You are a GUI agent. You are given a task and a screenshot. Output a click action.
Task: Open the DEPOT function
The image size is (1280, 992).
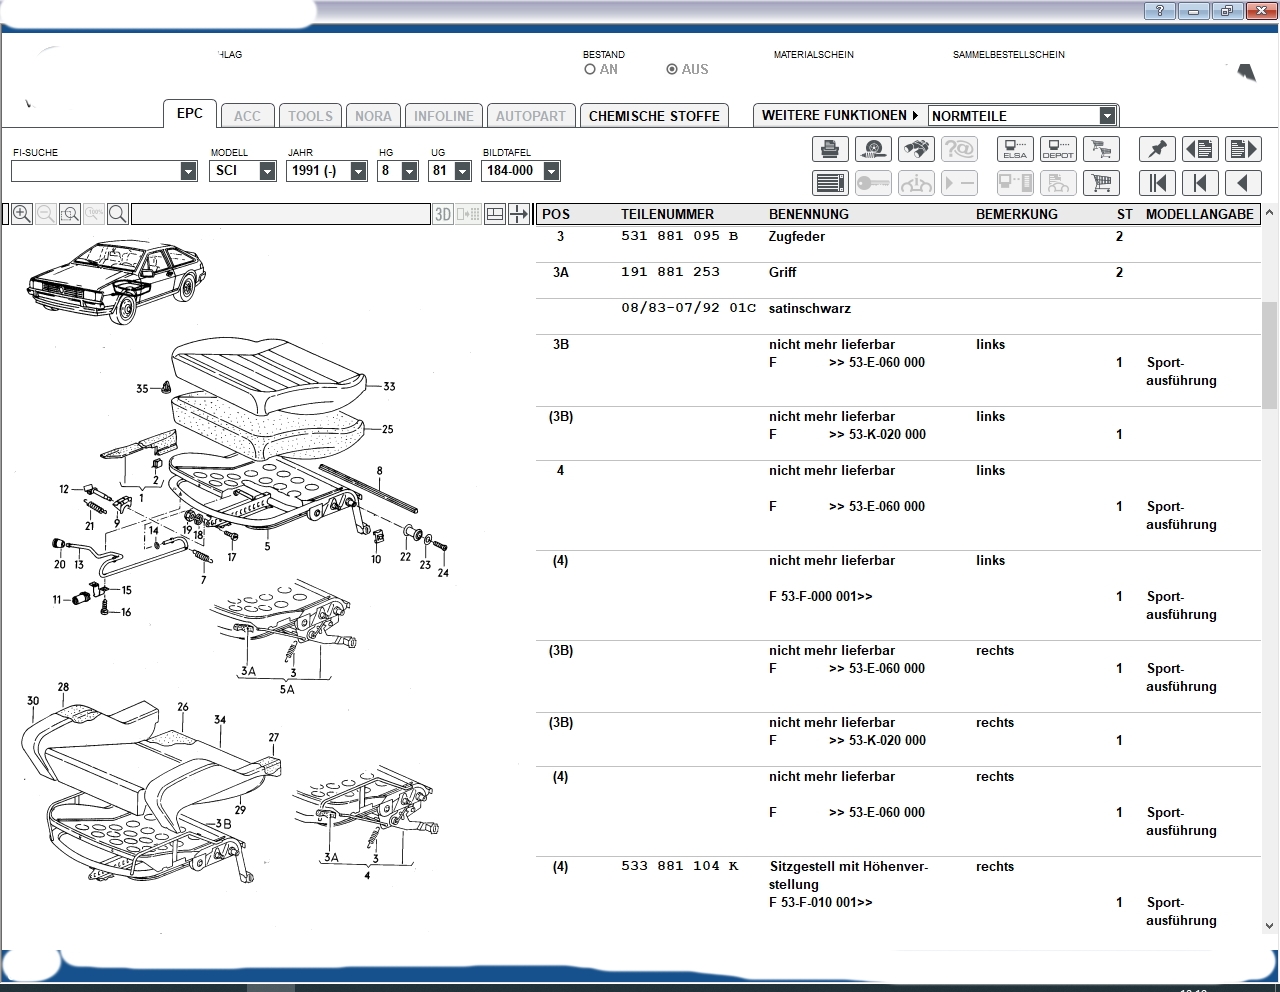(1058, 150)
